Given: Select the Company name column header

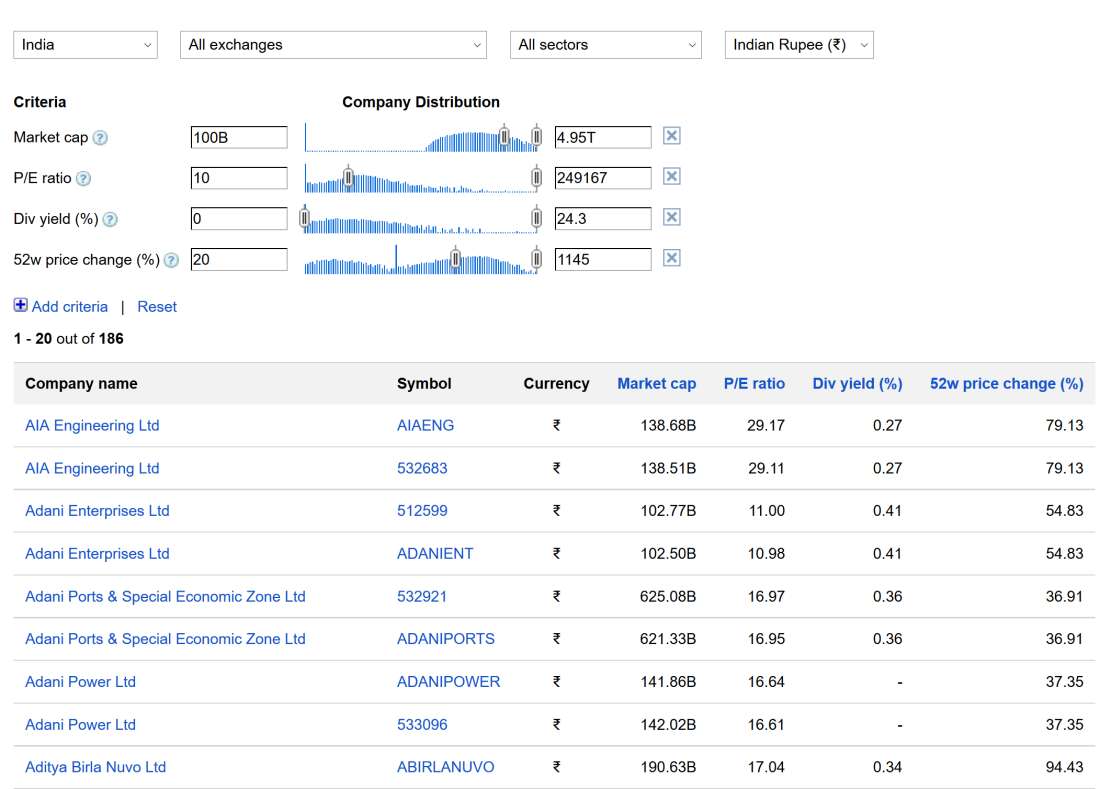Looking at the screenshot, I should [x=81, y=384].
